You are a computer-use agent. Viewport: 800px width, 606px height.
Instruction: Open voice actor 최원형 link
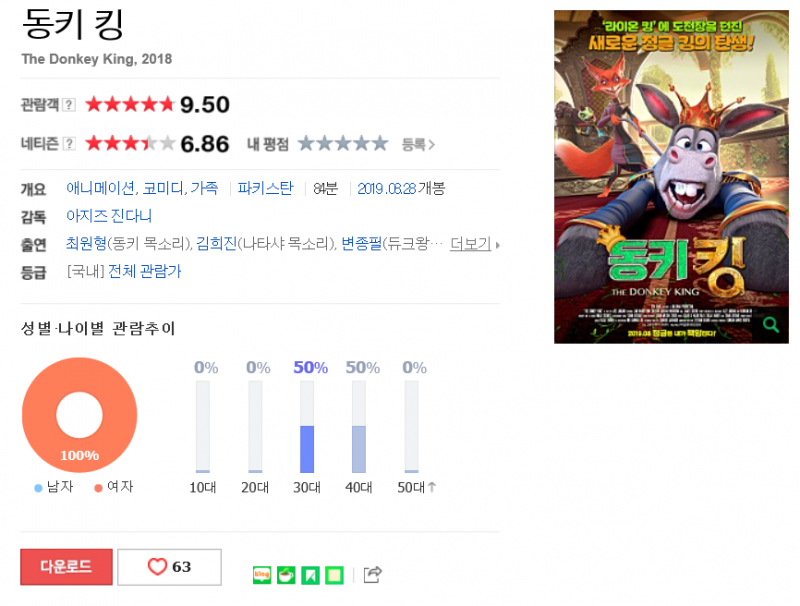[x=86, y=243]
